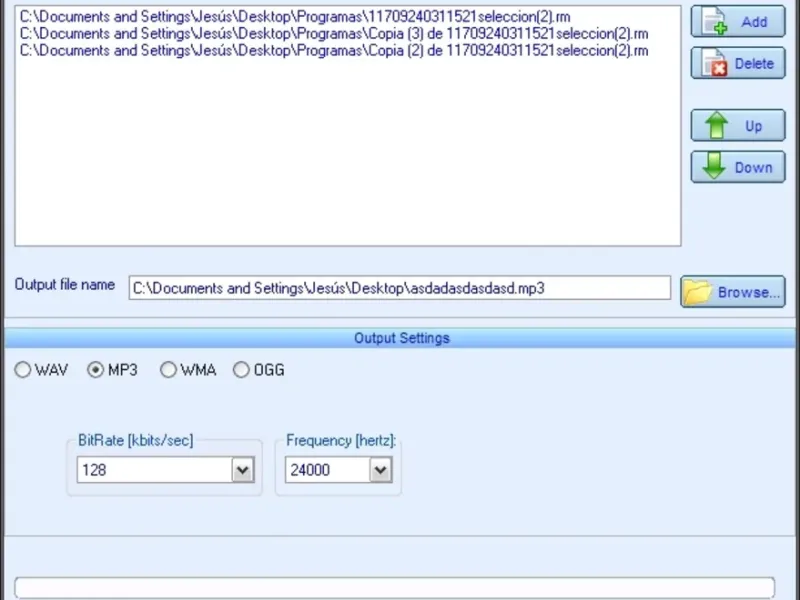Move selected file Down
The image size is (800, 600).
click(738, 167)
